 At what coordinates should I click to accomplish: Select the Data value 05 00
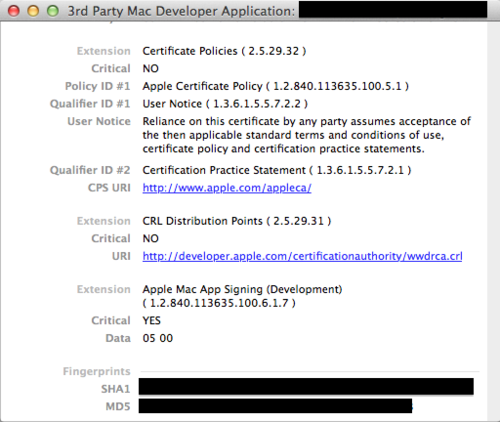[x=158, y=338]
